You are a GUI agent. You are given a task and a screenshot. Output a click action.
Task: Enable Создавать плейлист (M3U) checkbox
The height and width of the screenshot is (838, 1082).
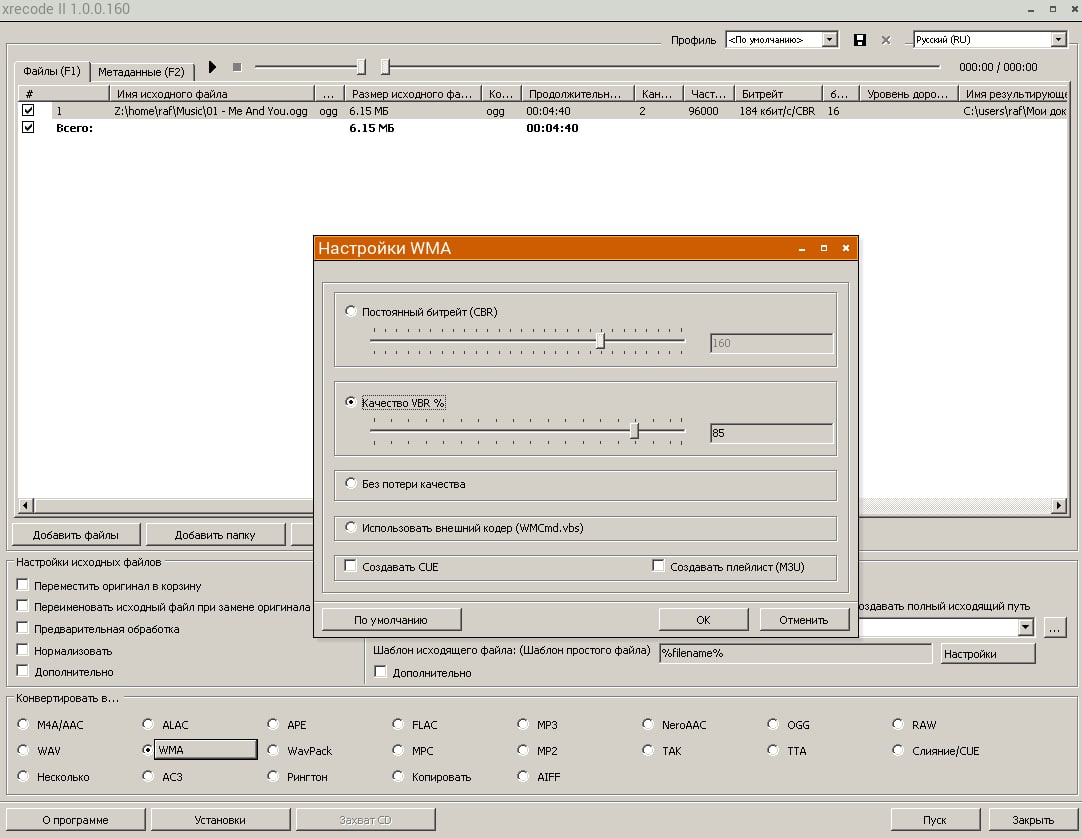(x=658, y=566)
